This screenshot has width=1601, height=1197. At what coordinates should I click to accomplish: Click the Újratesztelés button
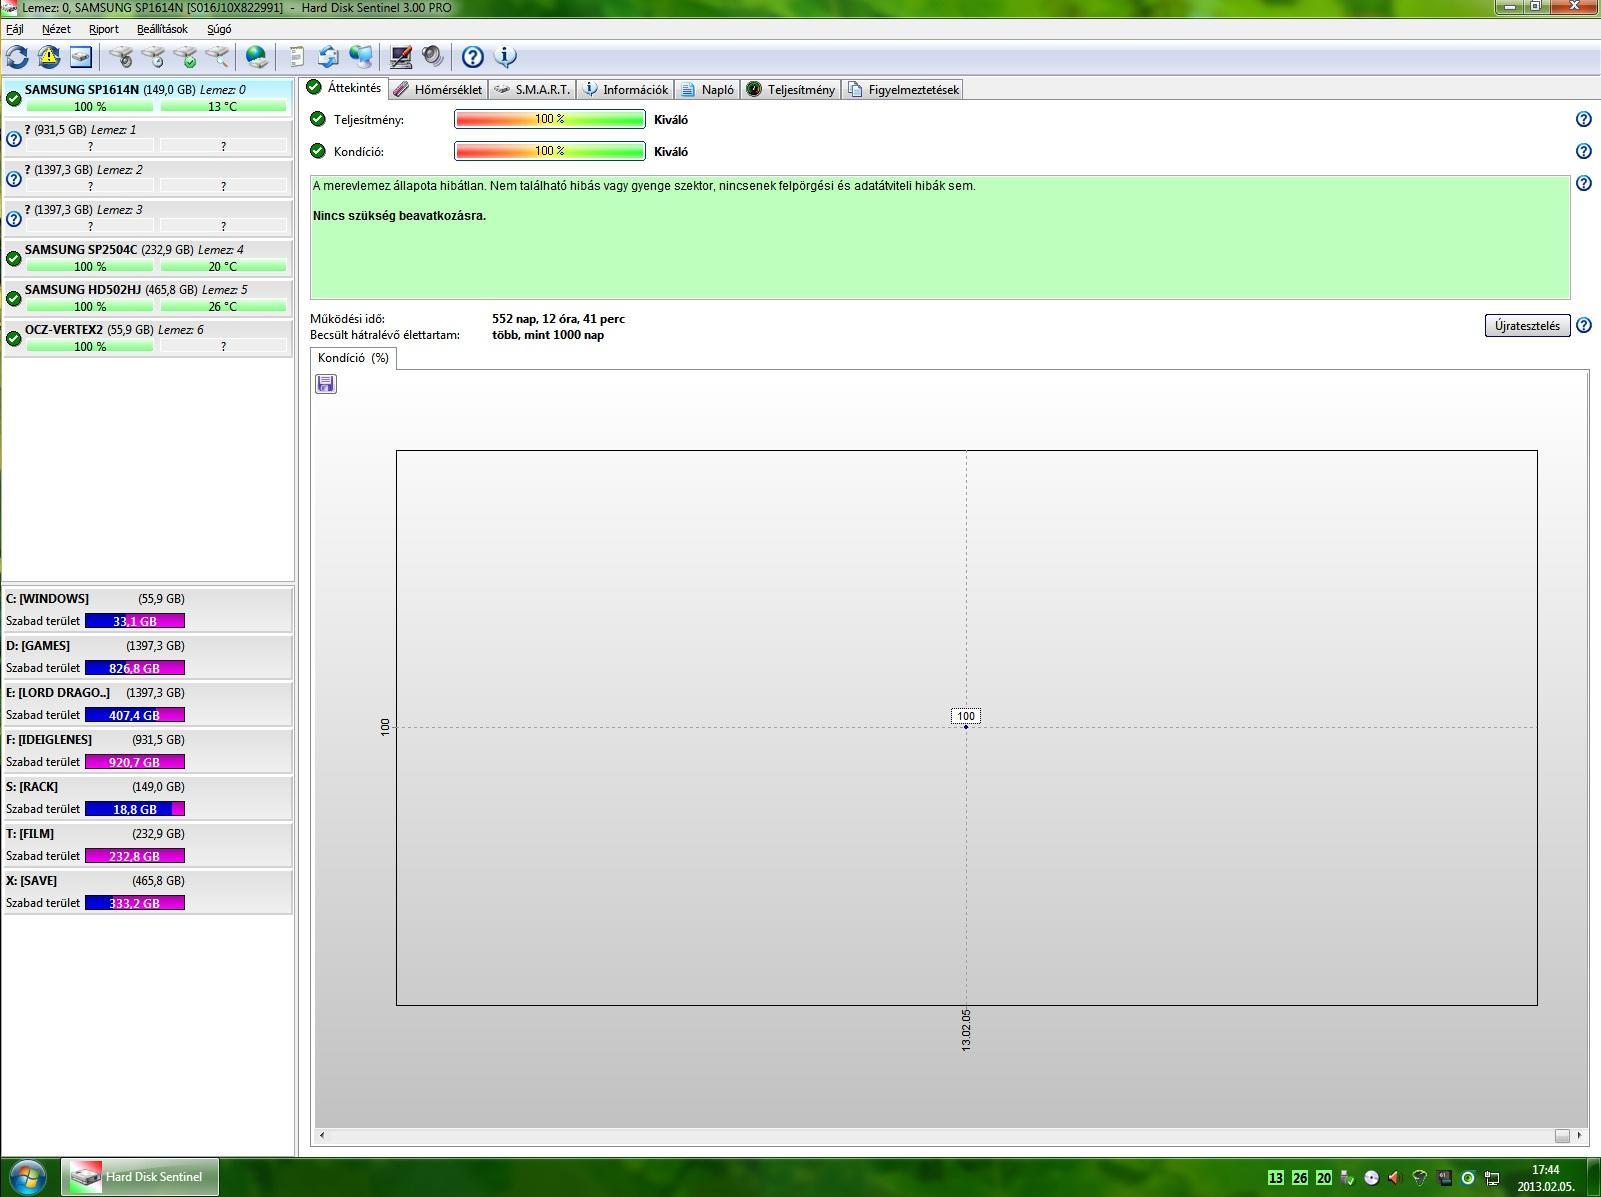(x=1527, y=326)
